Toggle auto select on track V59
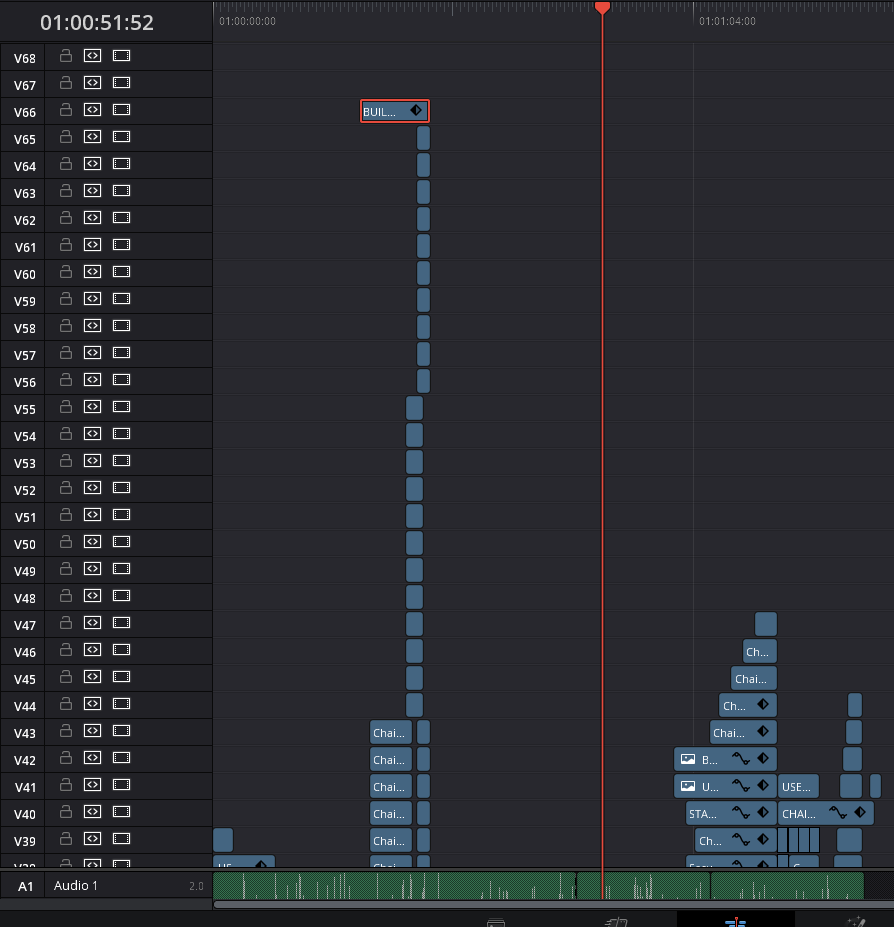 click(92, 299)
